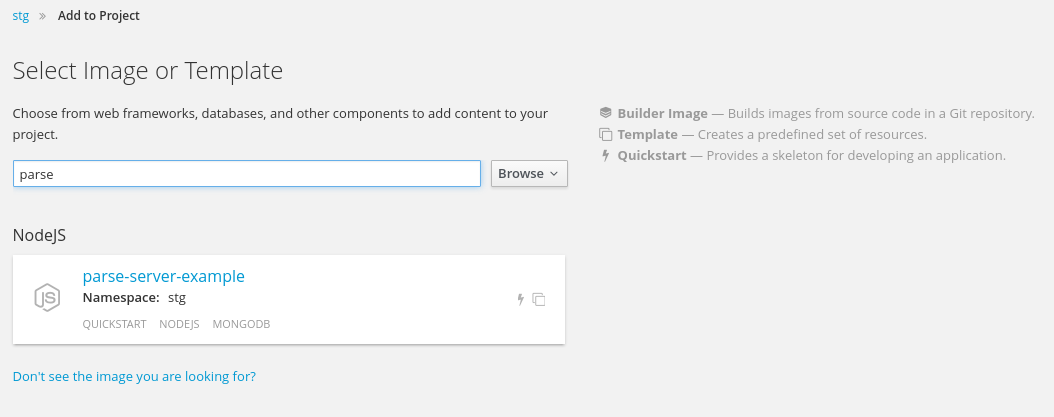Image resolution: width=1054 pixels, height=417 pixels.
Task: Click the Builder Image layers icon in the legend
Action: (605, 113)
